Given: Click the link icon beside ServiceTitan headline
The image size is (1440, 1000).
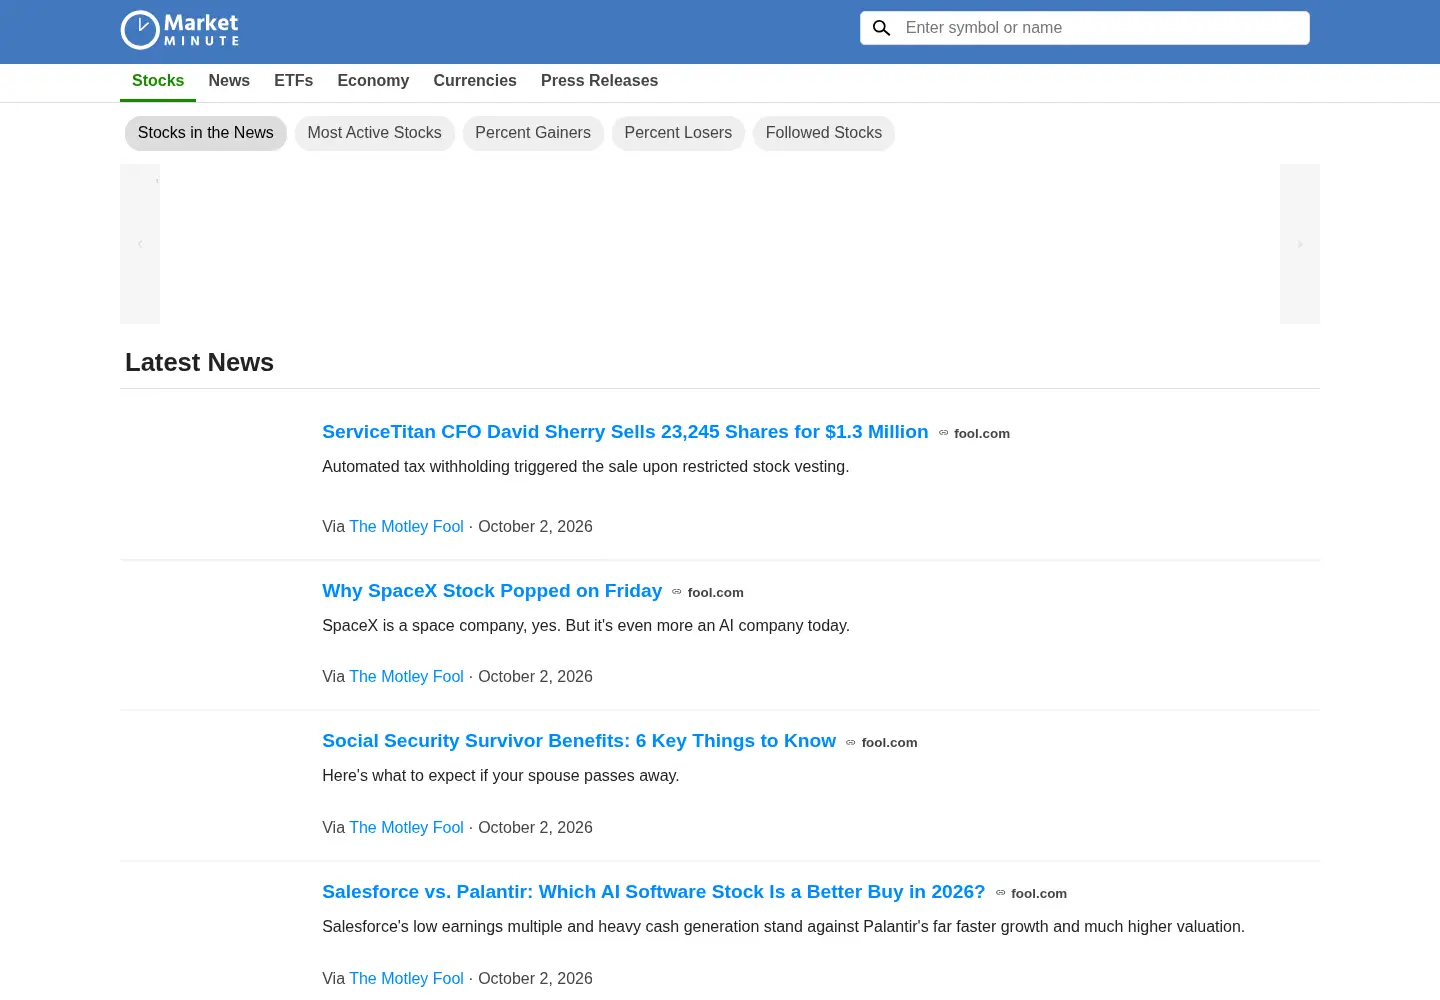Looking at the screenshot, I should point(943,433).
